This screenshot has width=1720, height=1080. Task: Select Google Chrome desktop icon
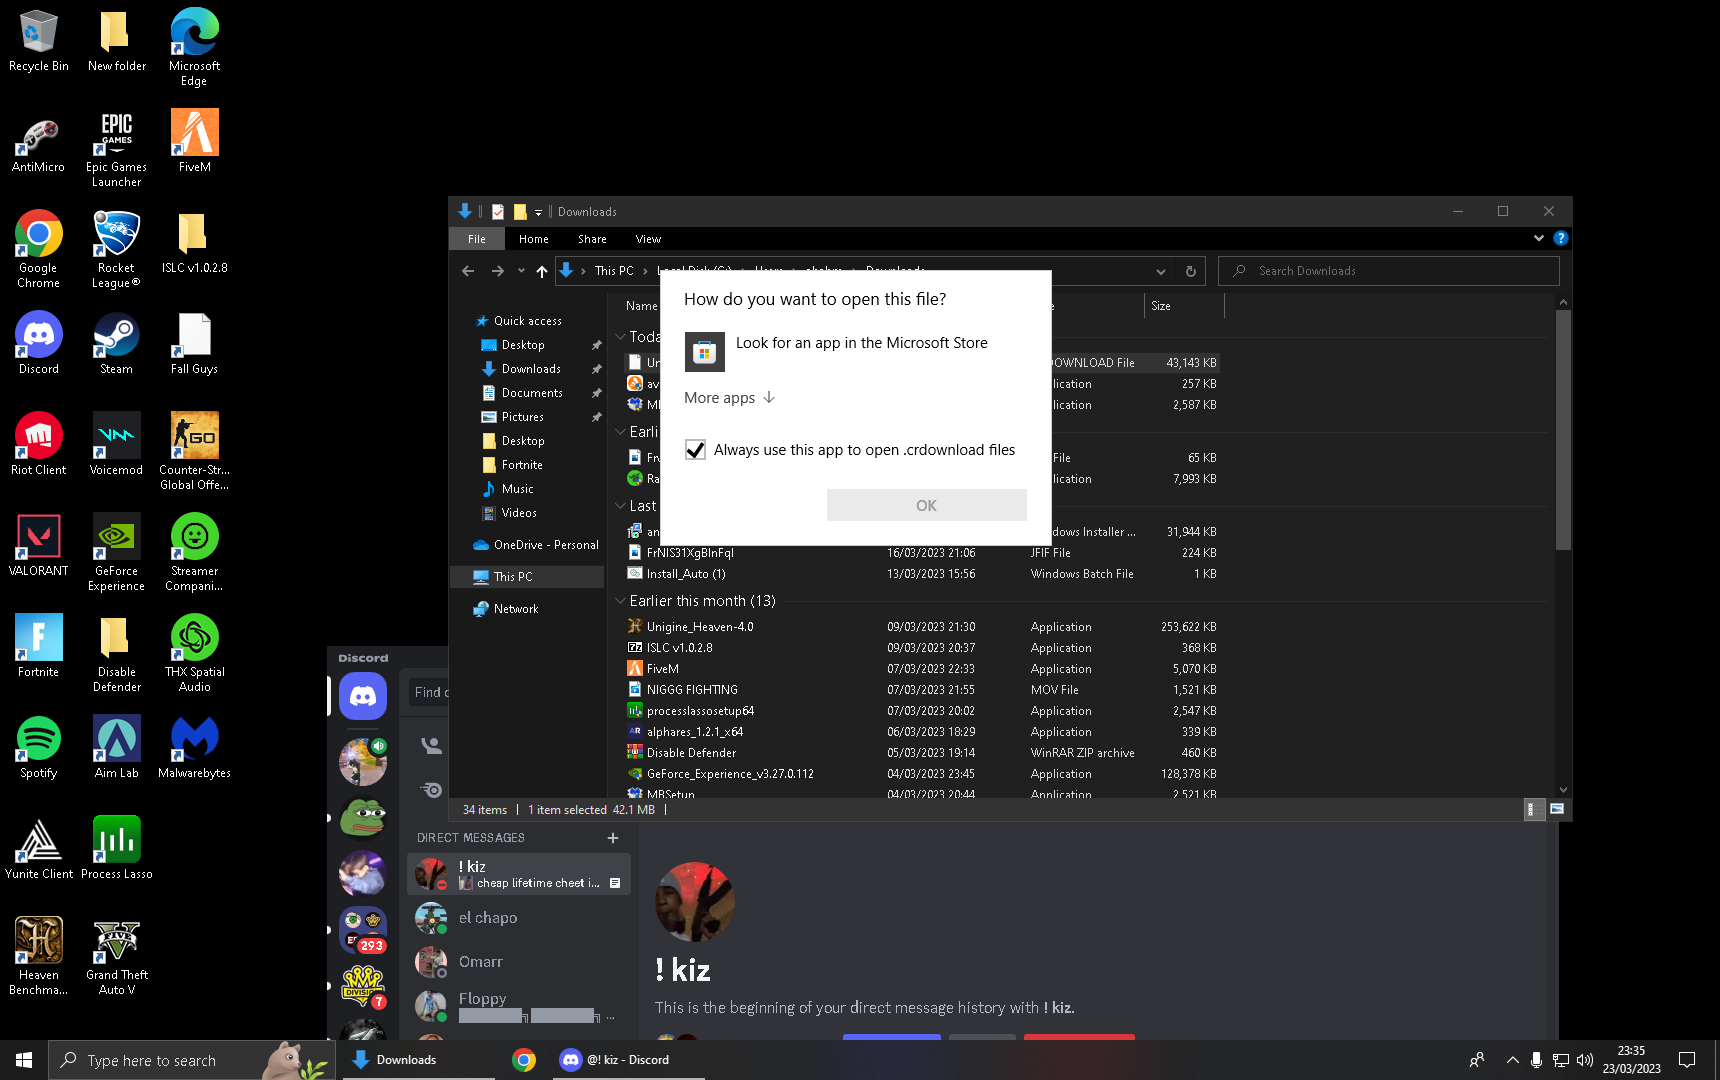(38, 250)
